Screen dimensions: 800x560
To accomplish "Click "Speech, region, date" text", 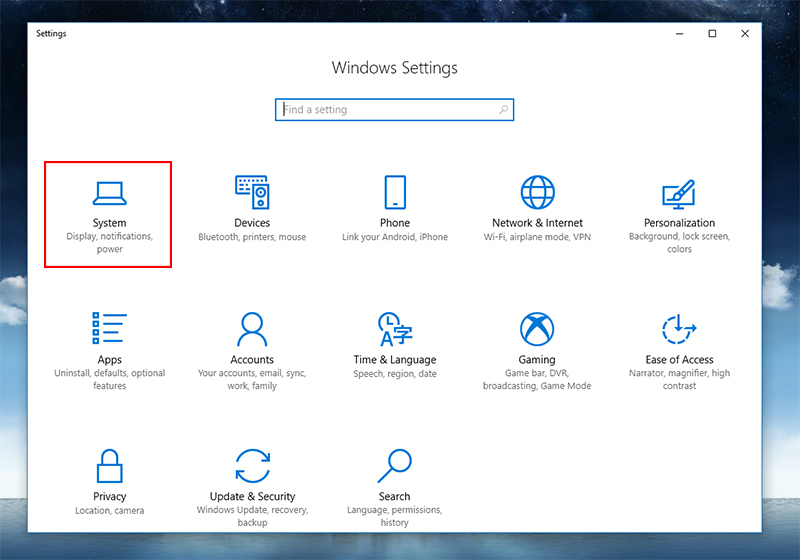I will (x=395, y=374).
